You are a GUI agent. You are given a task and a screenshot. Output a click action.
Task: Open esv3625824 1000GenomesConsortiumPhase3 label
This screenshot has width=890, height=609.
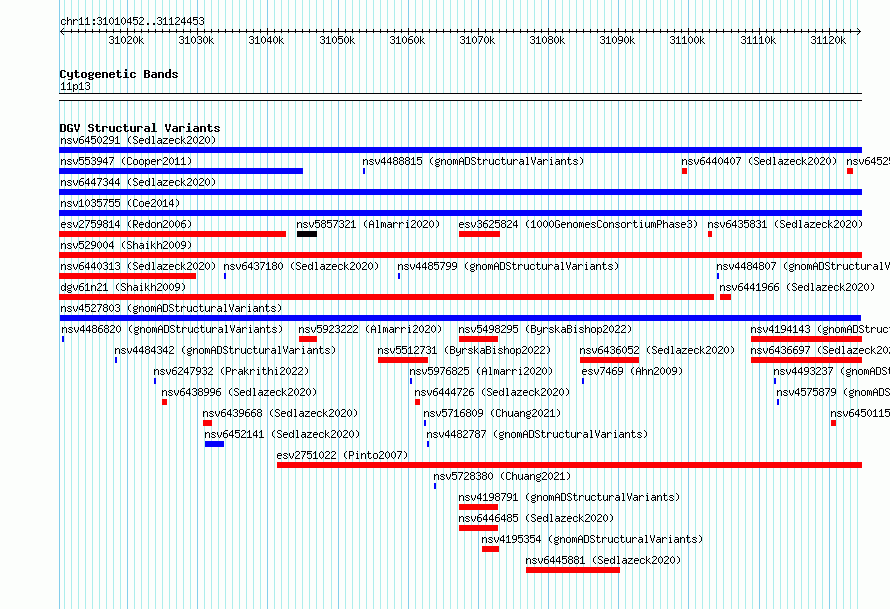578,224
